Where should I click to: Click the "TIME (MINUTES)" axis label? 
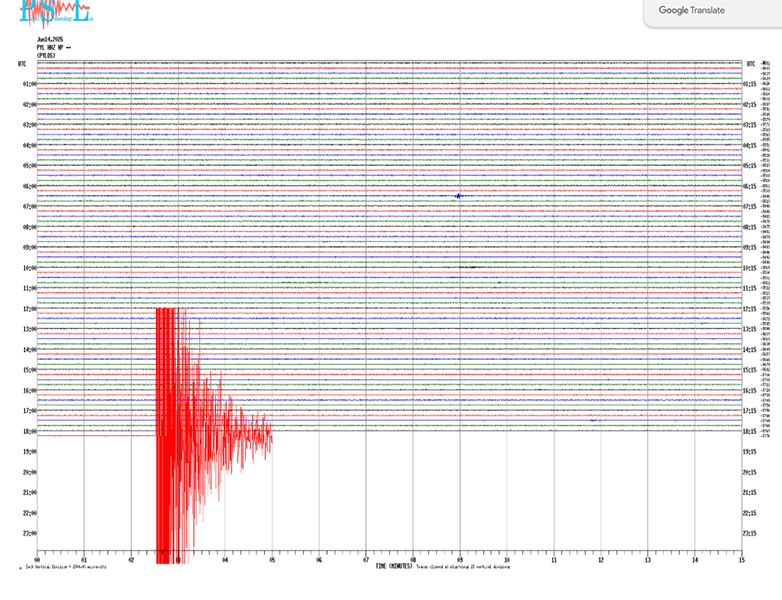pos(393,567)
